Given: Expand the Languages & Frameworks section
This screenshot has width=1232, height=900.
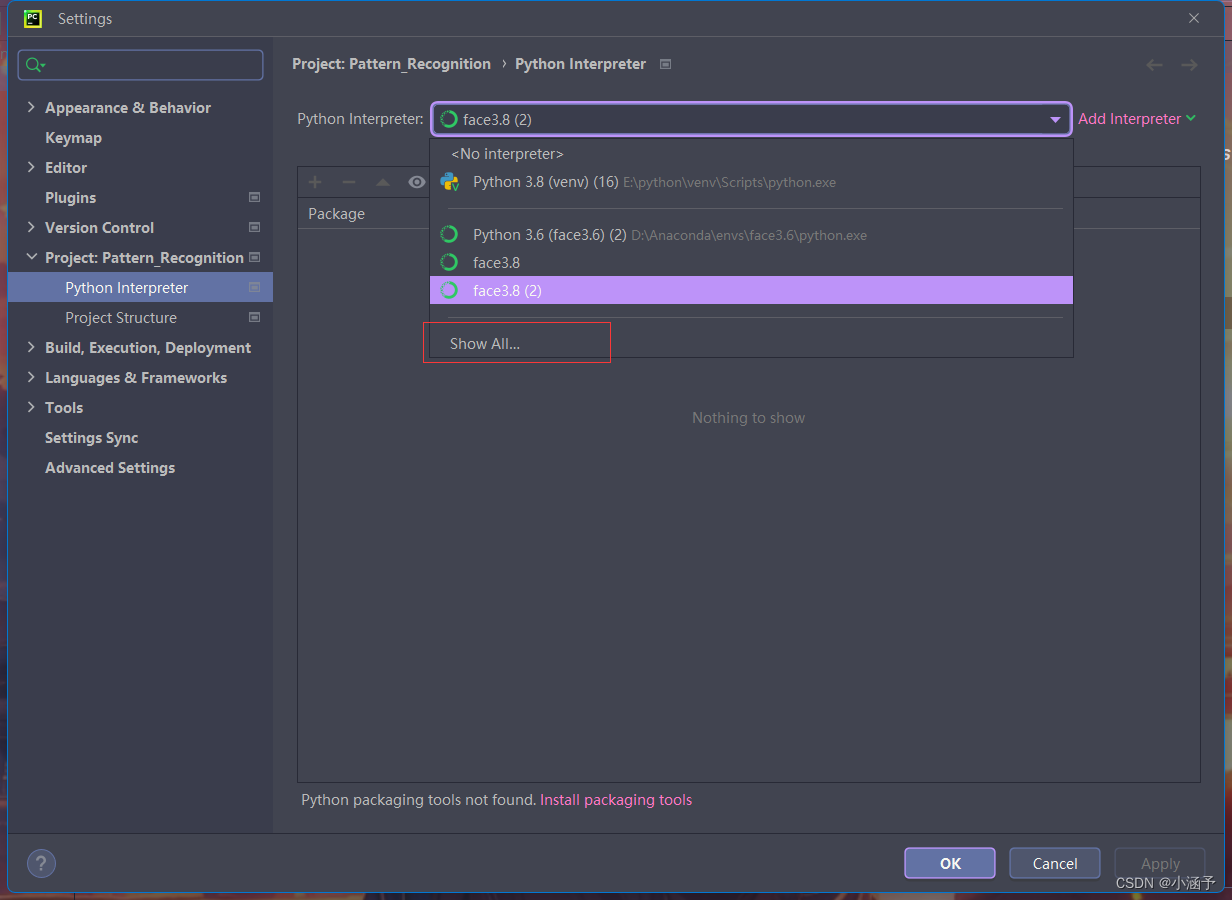Looking at the screenshot, I should 135,377.
